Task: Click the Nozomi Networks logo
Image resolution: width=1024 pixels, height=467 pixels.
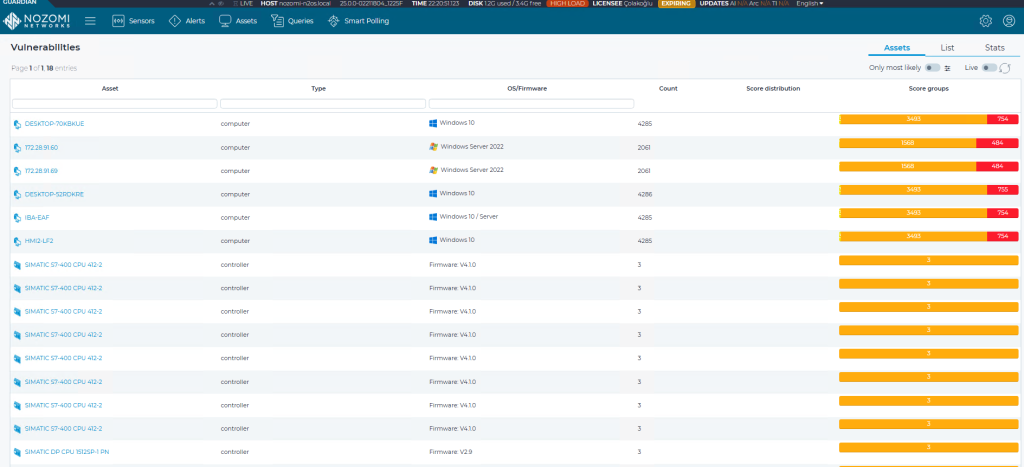Action: 36,21
